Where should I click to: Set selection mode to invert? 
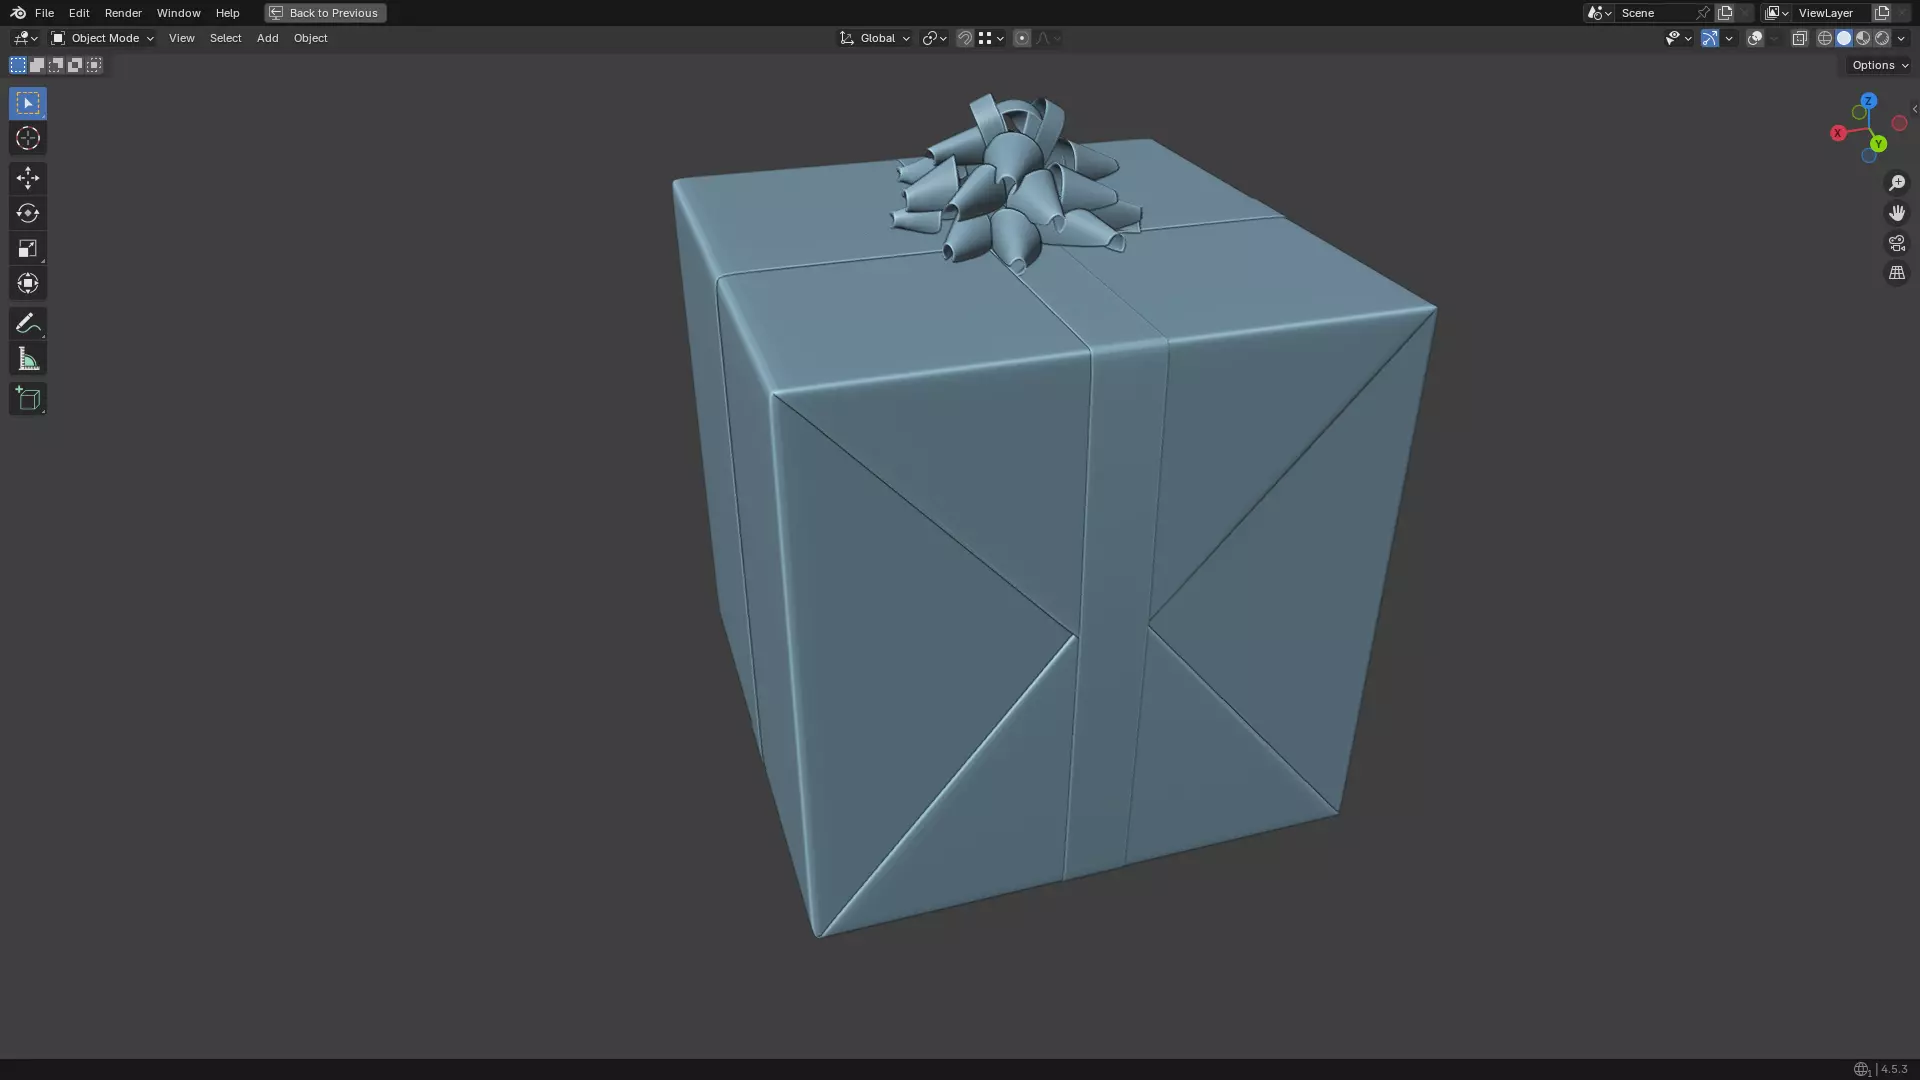[x=75, y=65]
